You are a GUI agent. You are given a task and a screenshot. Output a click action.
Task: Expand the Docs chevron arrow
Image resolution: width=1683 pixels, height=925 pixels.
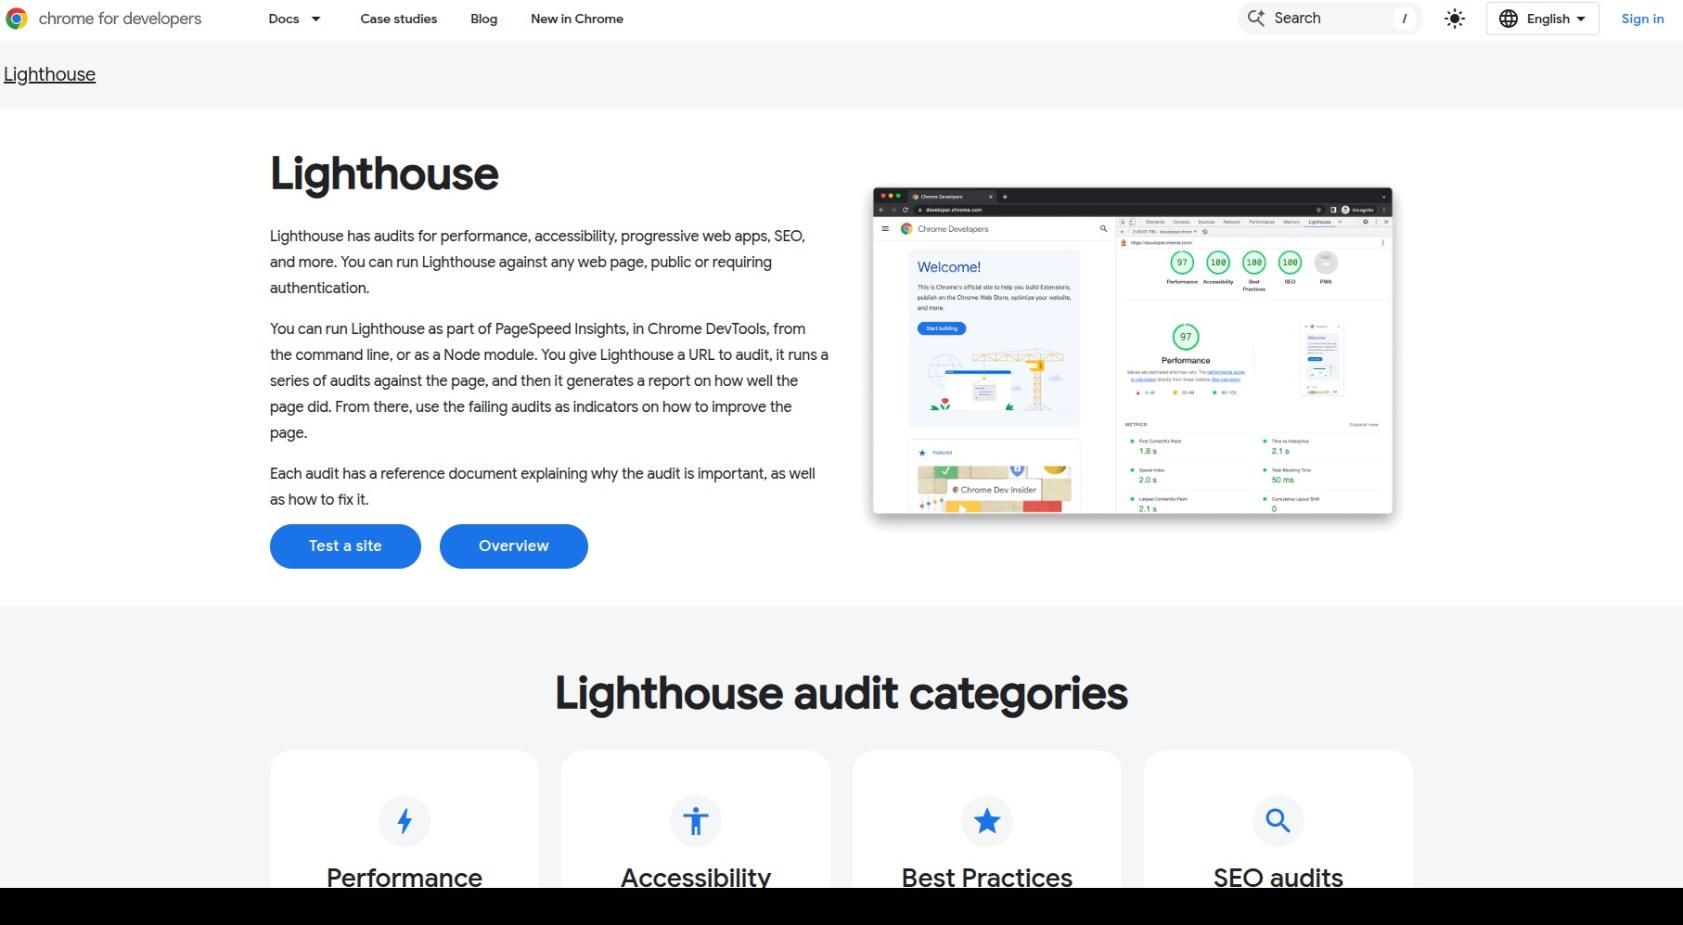pos(313,18)
